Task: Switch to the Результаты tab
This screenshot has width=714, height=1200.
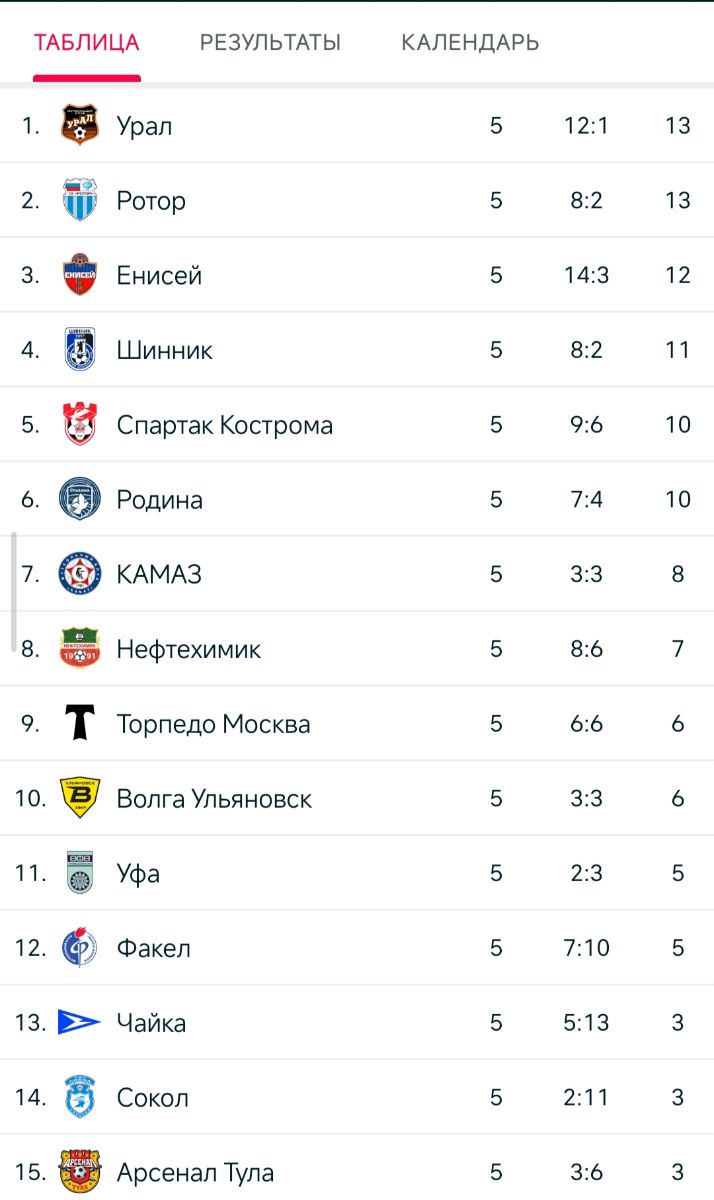Action: pyautogui.click(x=270, y=43)
